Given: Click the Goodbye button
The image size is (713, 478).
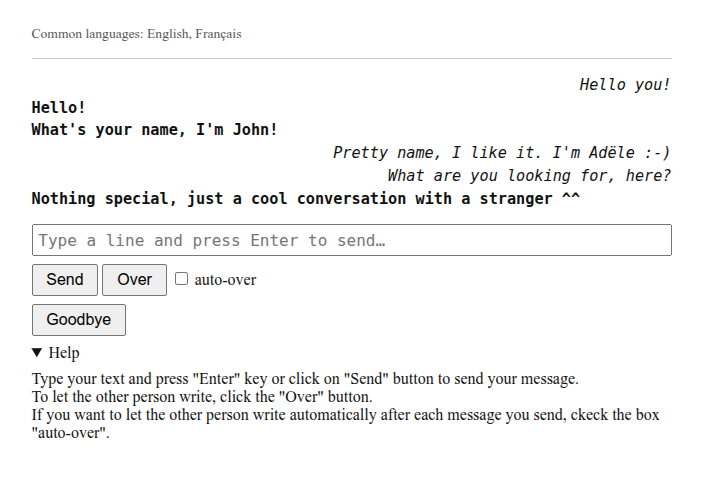Looking at the screenshot, I should [79, 320].
